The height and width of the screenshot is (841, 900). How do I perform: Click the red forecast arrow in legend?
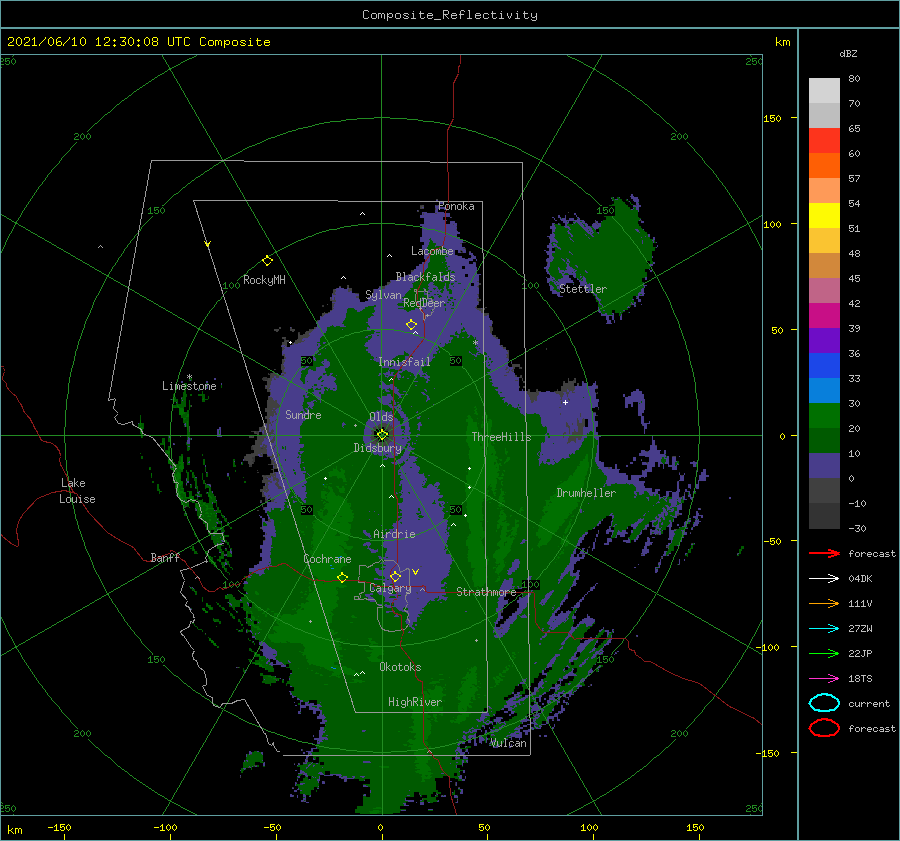click(x=824, y=553)
